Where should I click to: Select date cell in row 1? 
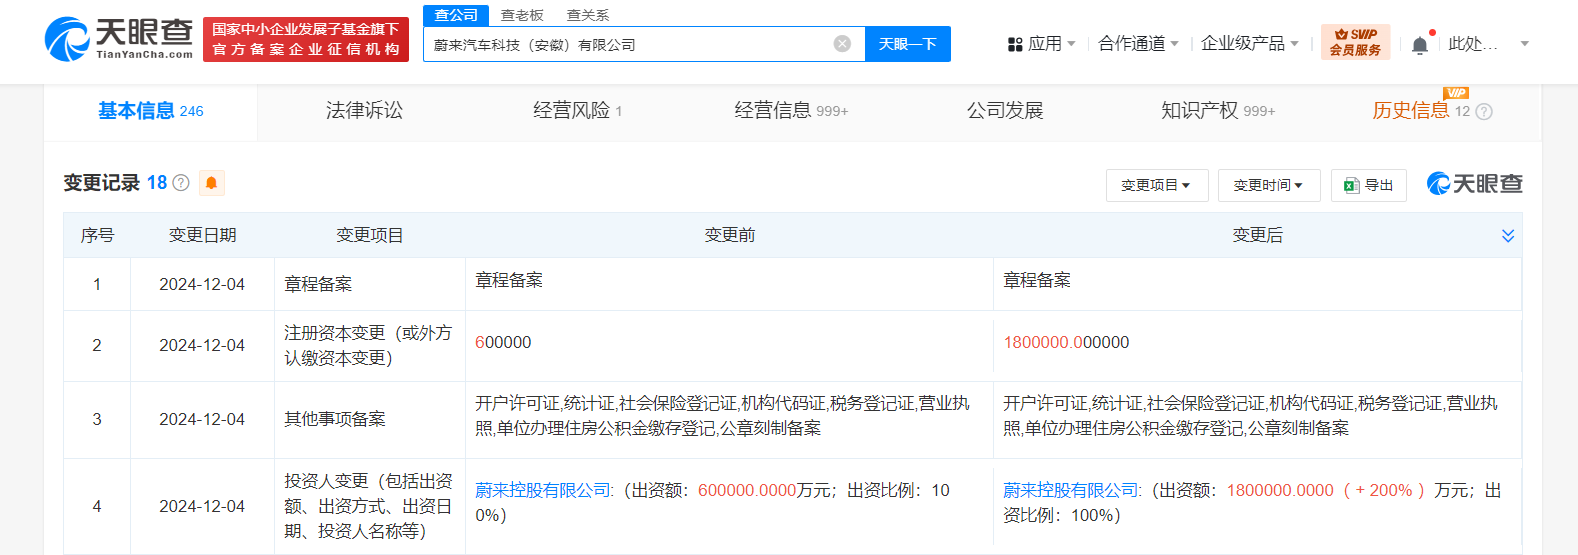(202, 284)
